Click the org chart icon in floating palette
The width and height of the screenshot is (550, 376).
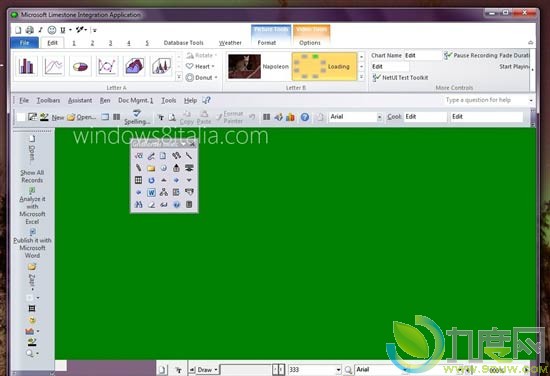point(164,192)
